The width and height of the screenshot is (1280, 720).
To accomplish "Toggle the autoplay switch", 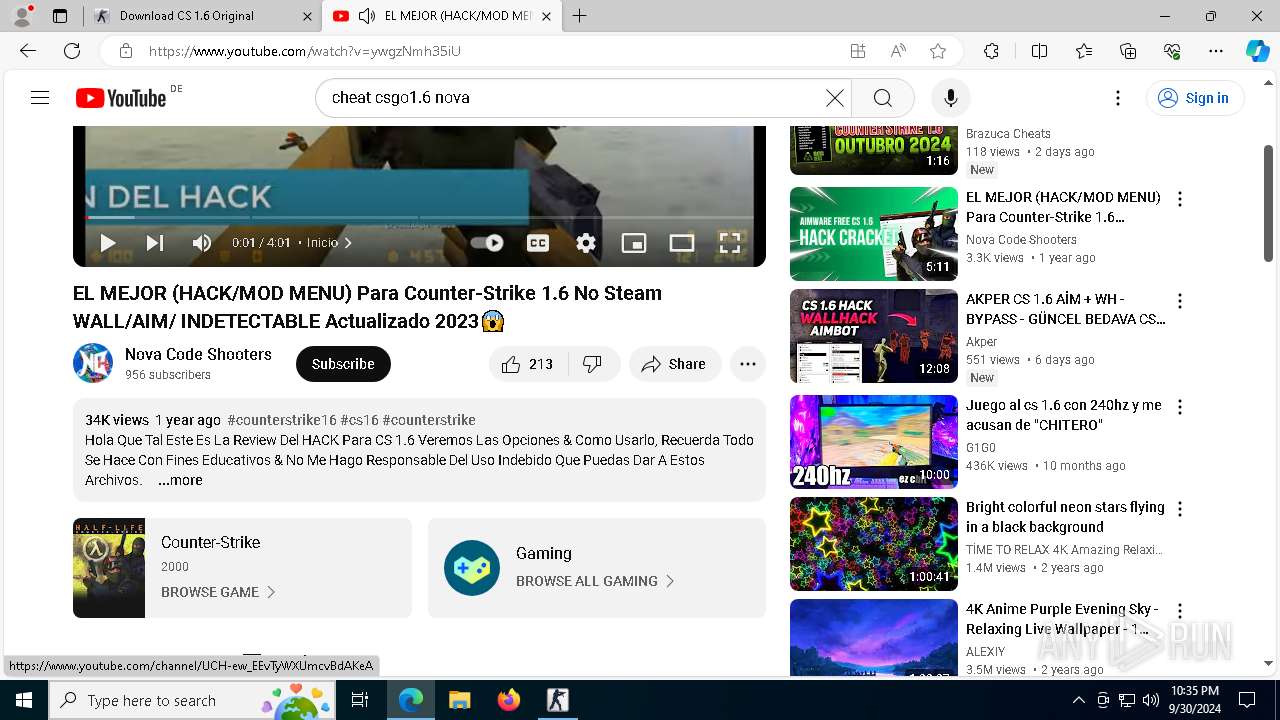I will pyautogui.click(x=487, y=242).
